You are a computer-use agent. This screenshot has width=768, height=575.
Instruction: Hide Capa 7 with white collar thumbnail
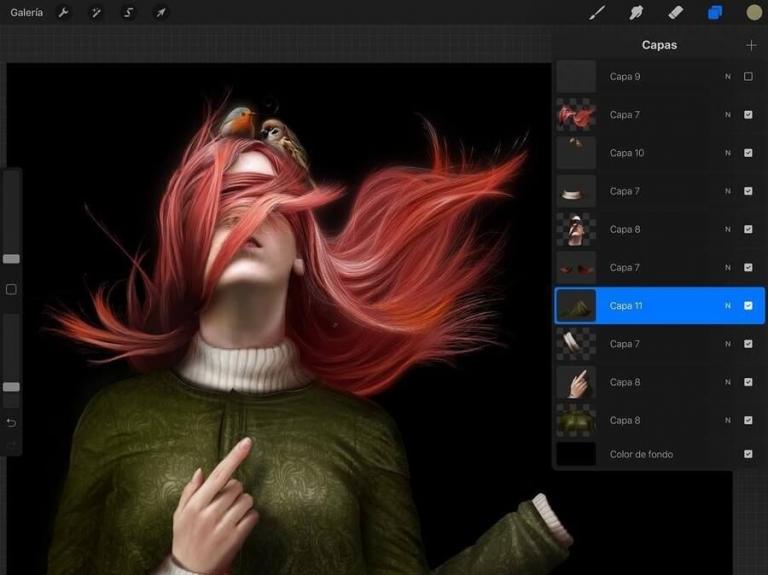tap(748, 191)
